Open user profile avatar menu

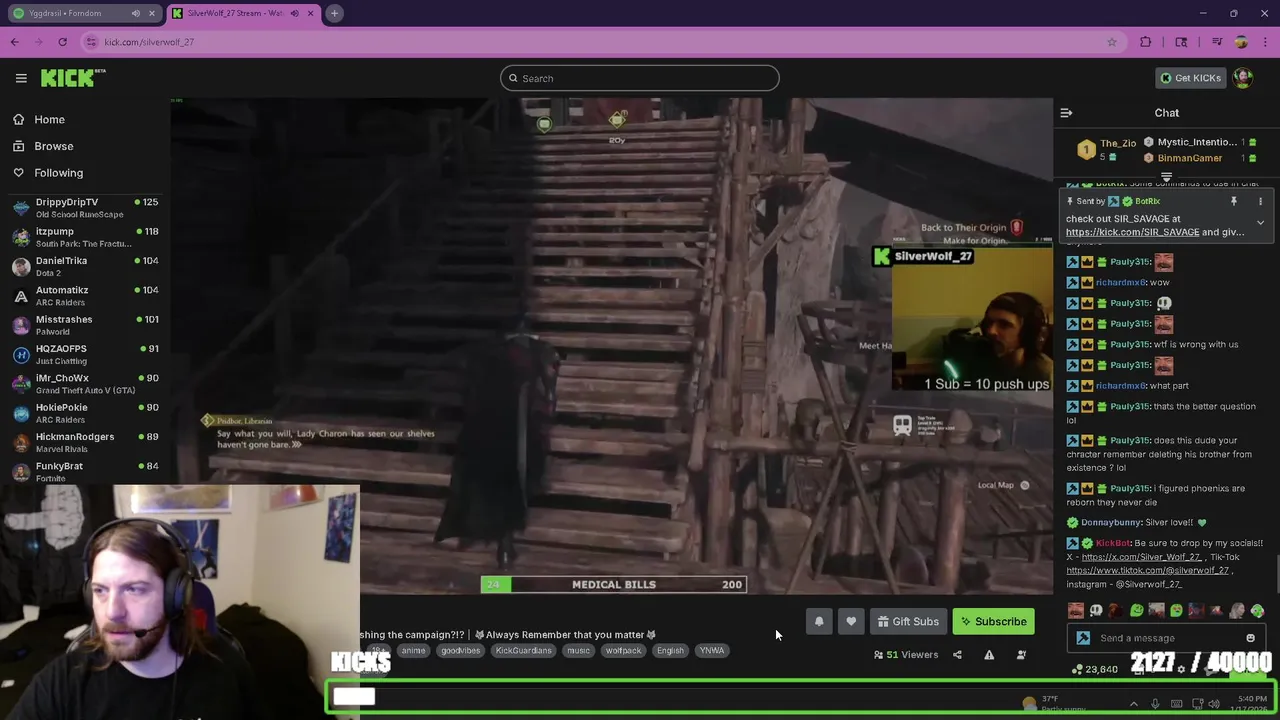pos(1243,78)
